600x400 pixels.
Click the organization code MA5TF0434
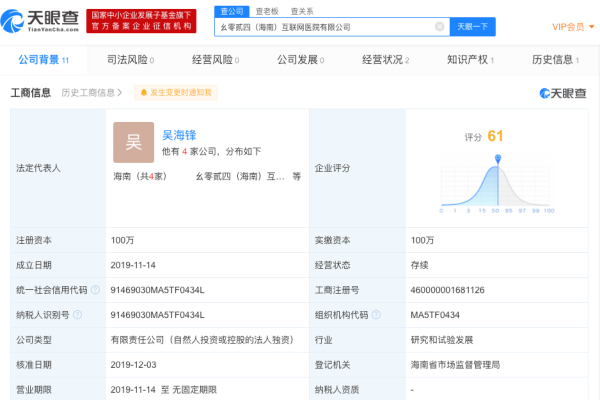(435, 315)
